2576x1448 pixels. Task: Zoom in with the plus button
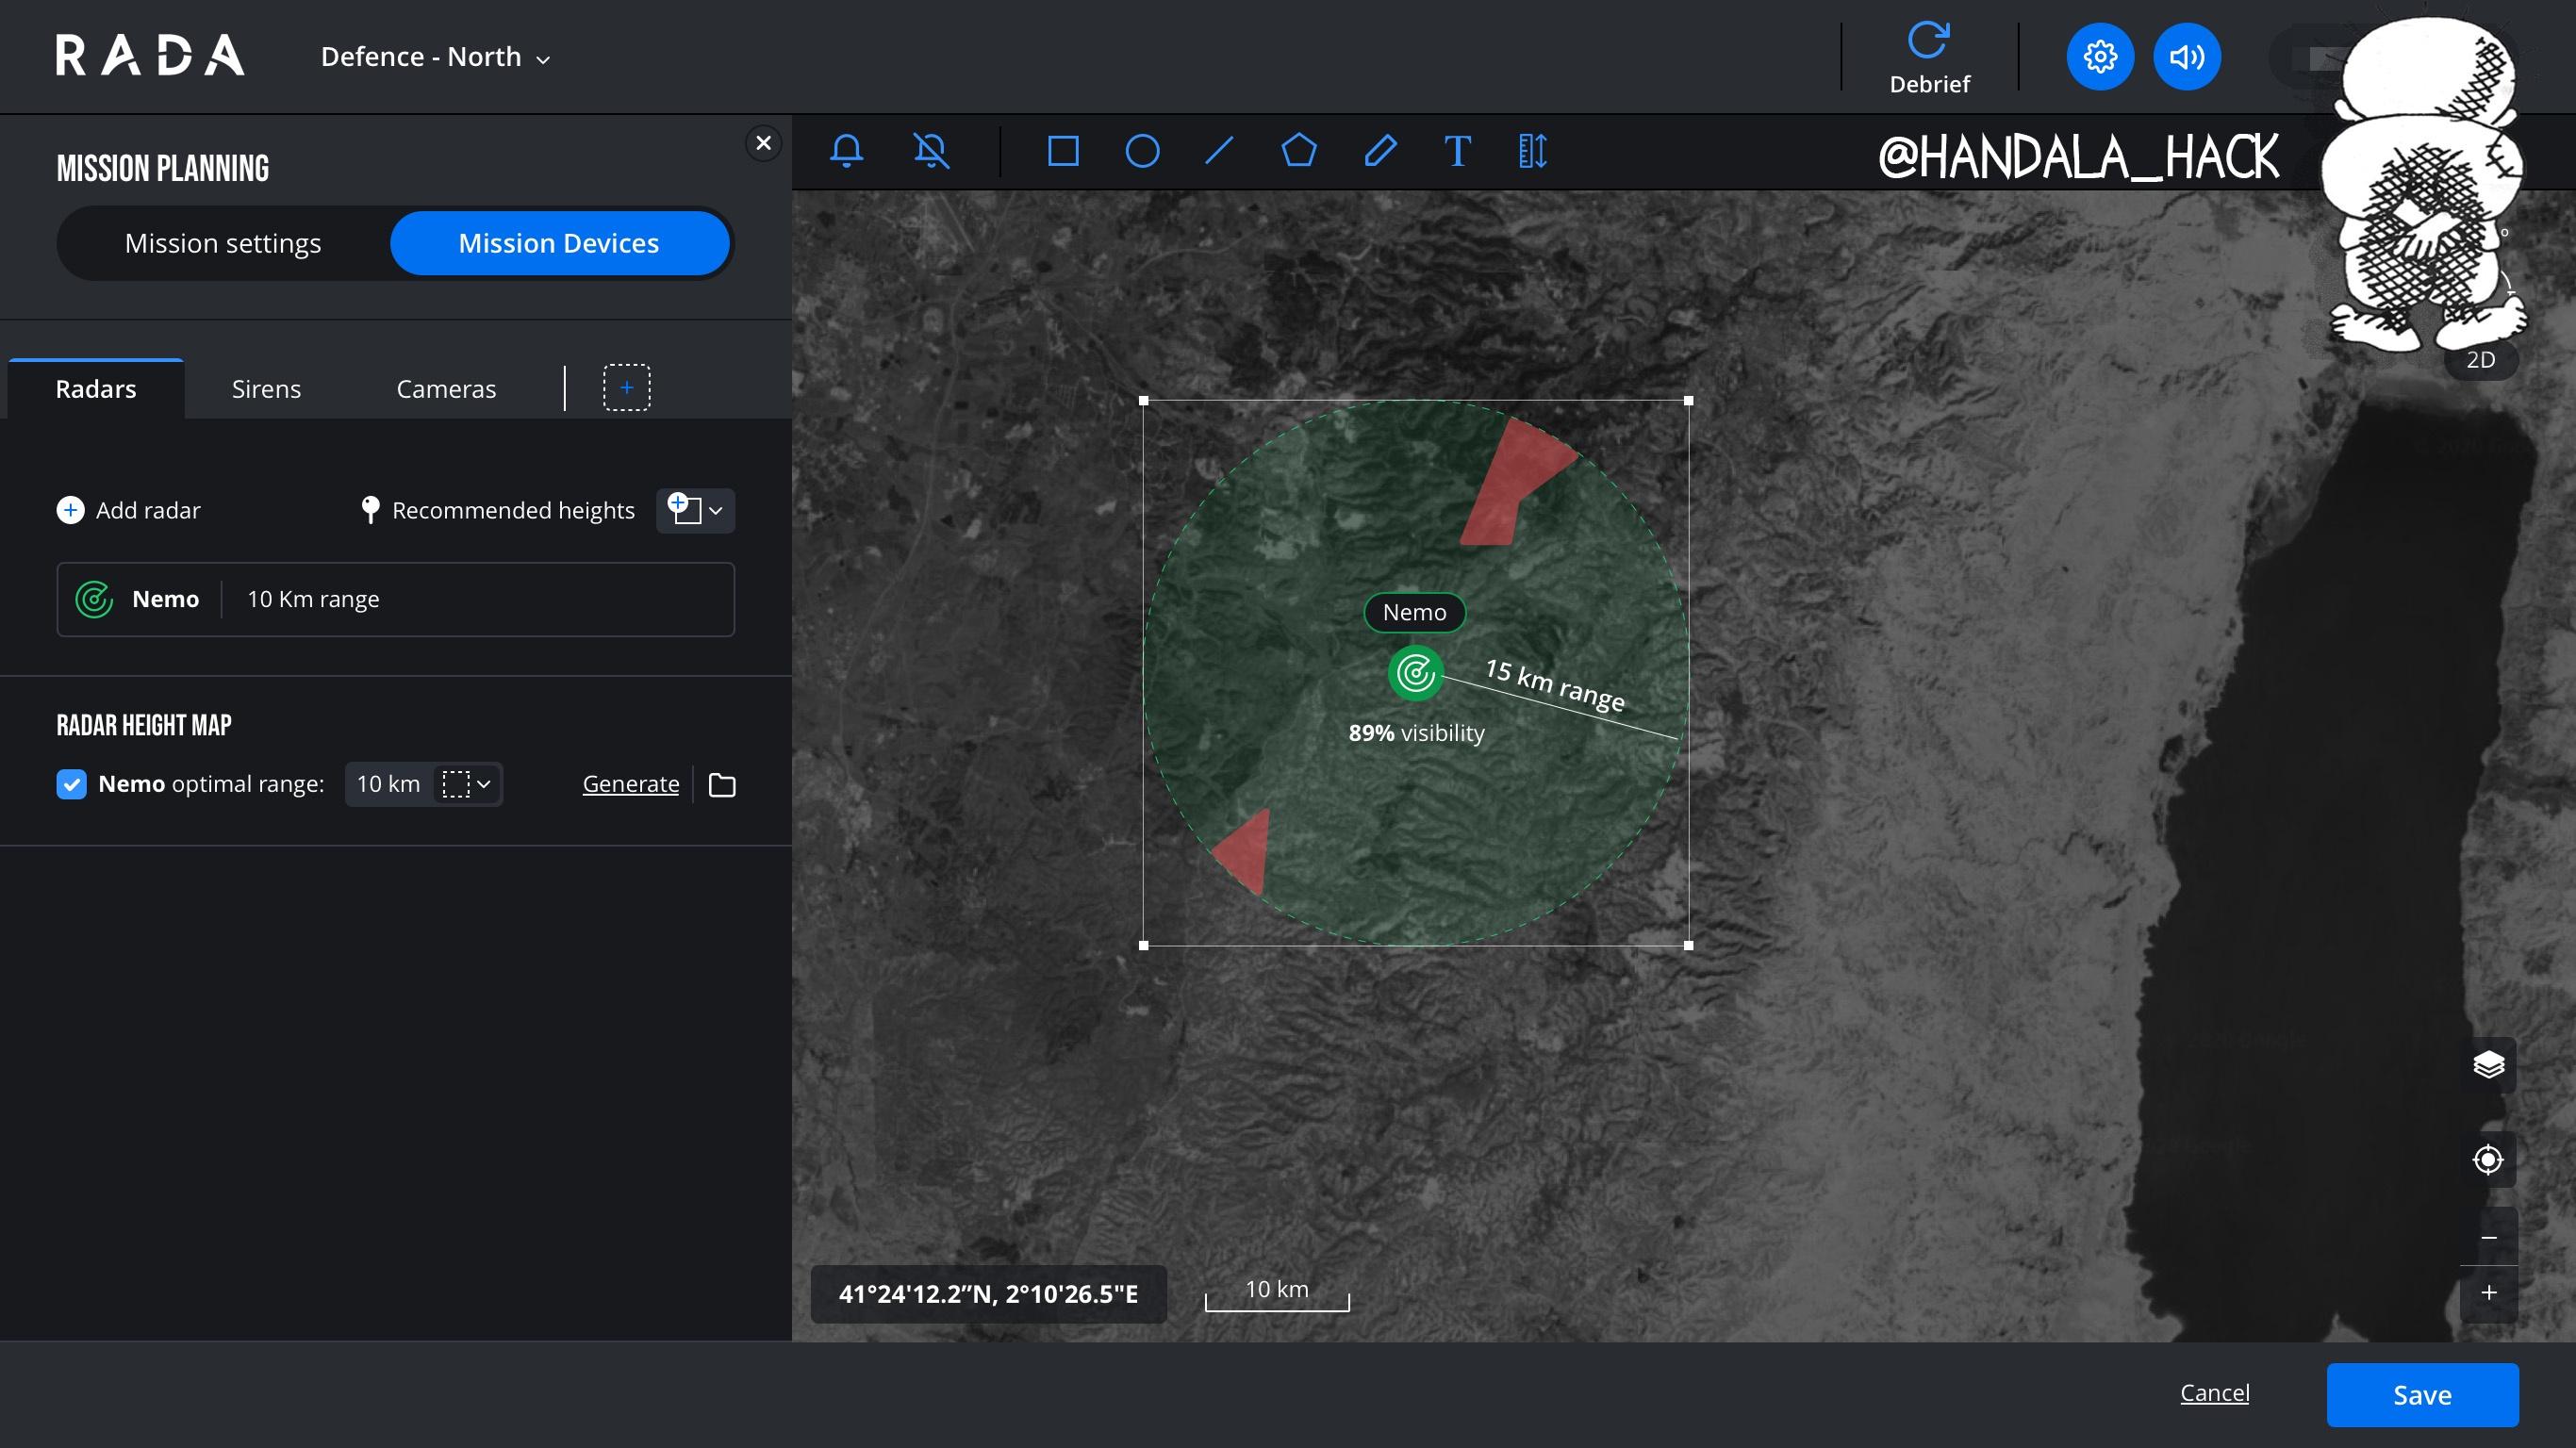[x=2488, y=1293]
